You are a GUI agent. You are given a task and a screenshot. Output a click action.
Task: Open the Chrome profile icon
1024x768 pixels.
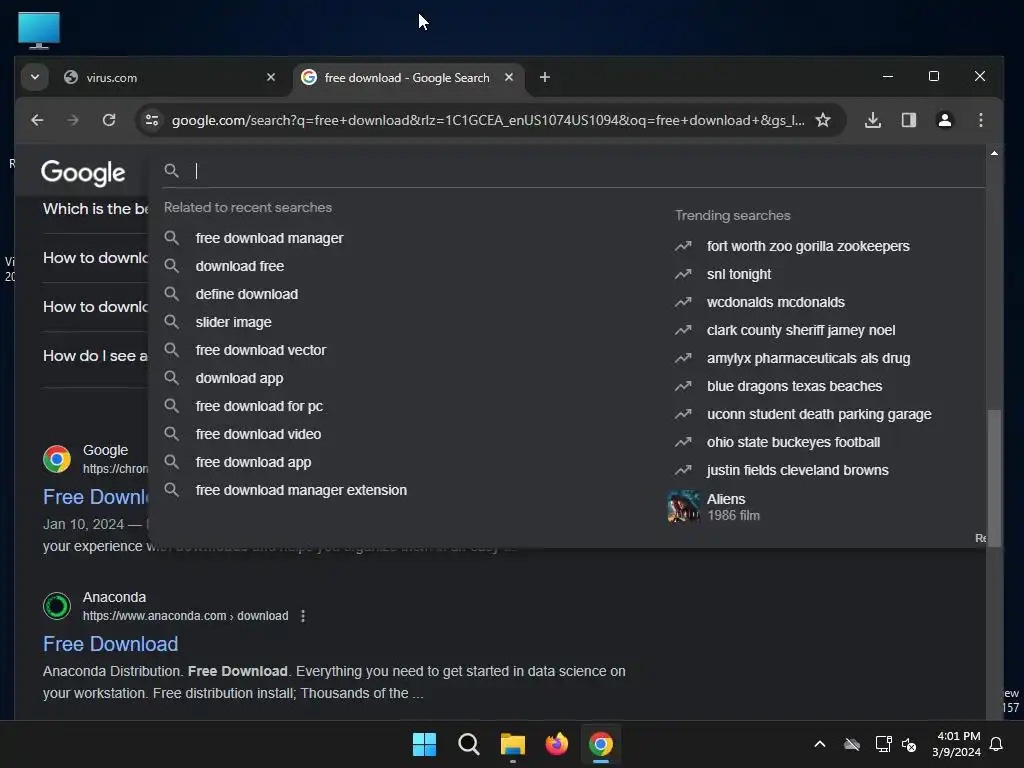coord(944,120)
